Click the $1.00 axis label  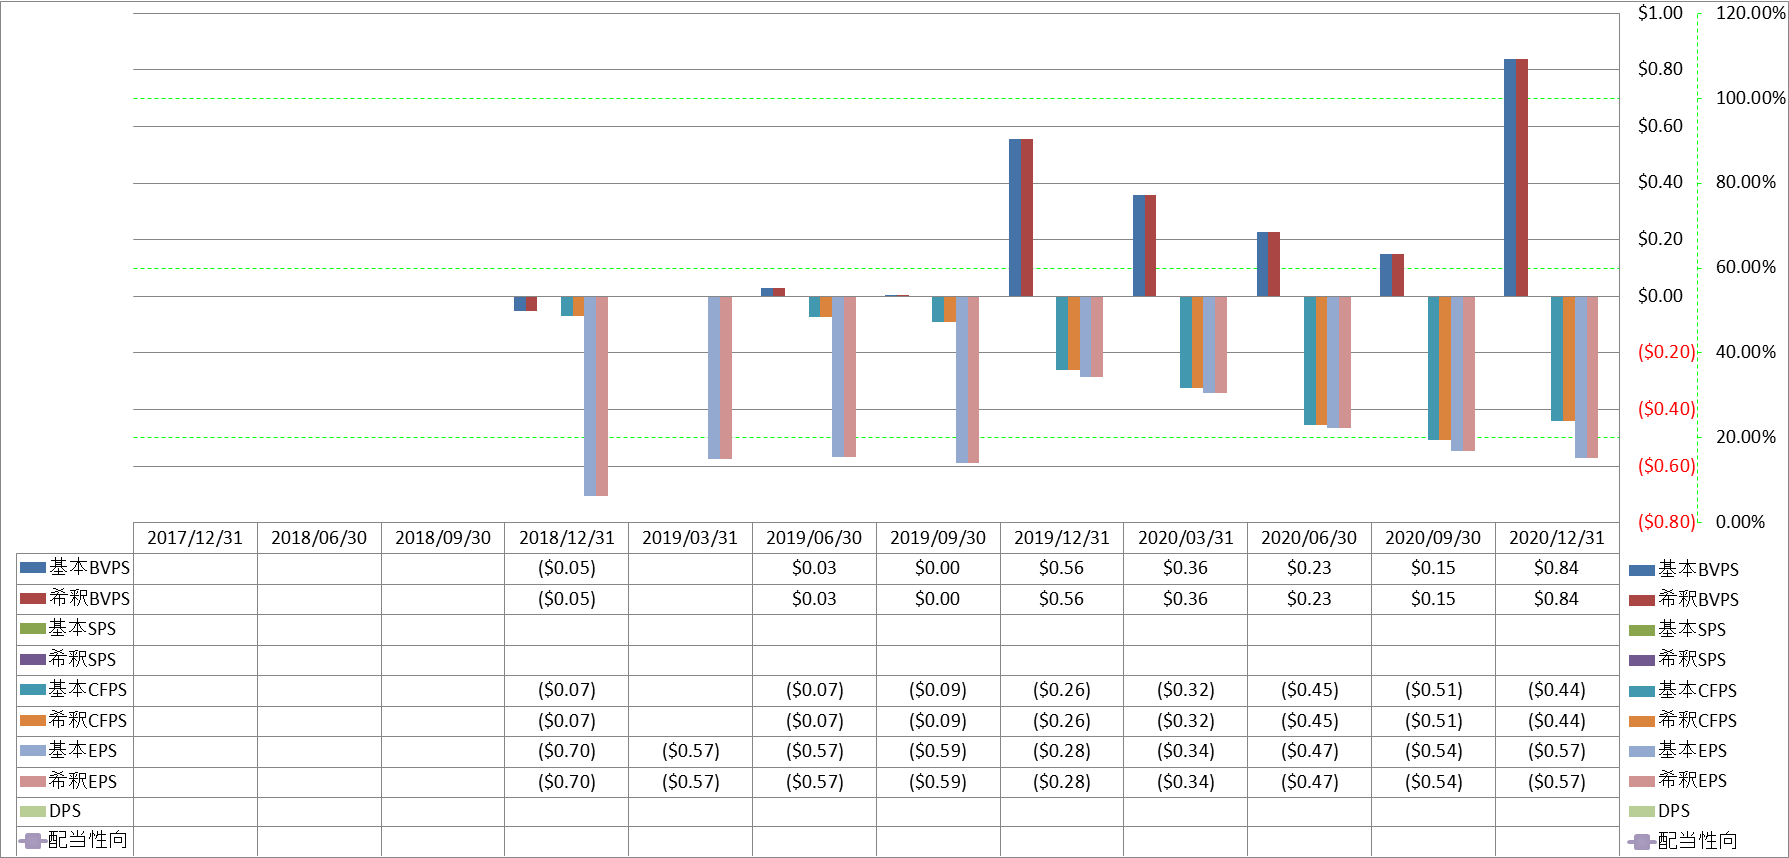click(1660, 13)
